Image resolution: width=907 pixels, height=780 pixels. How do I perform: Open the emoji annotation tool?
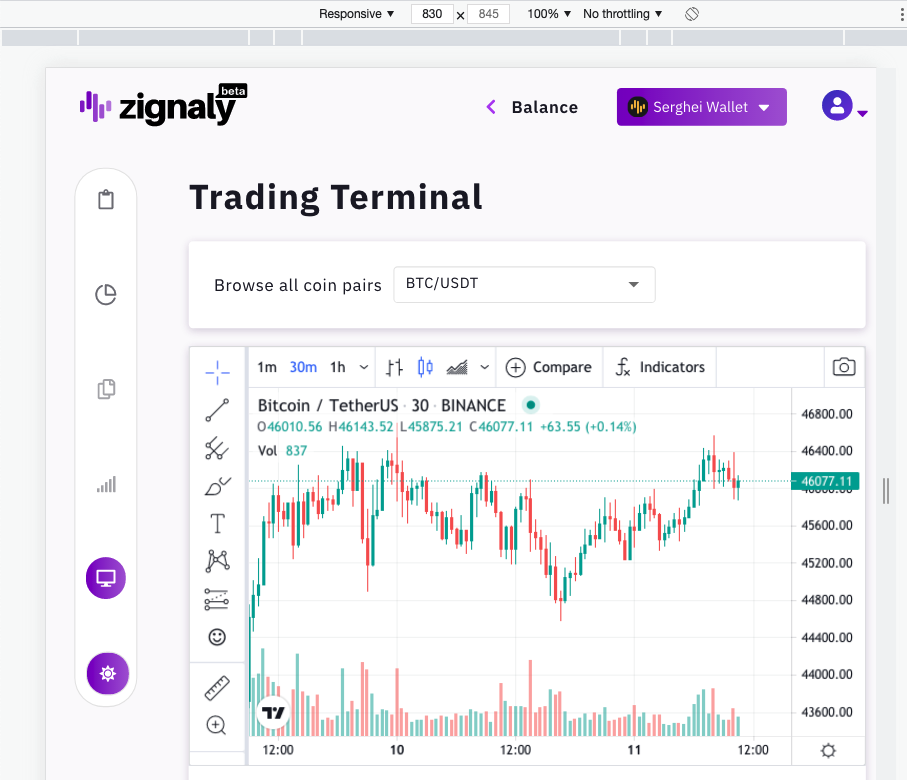(218, 636)
